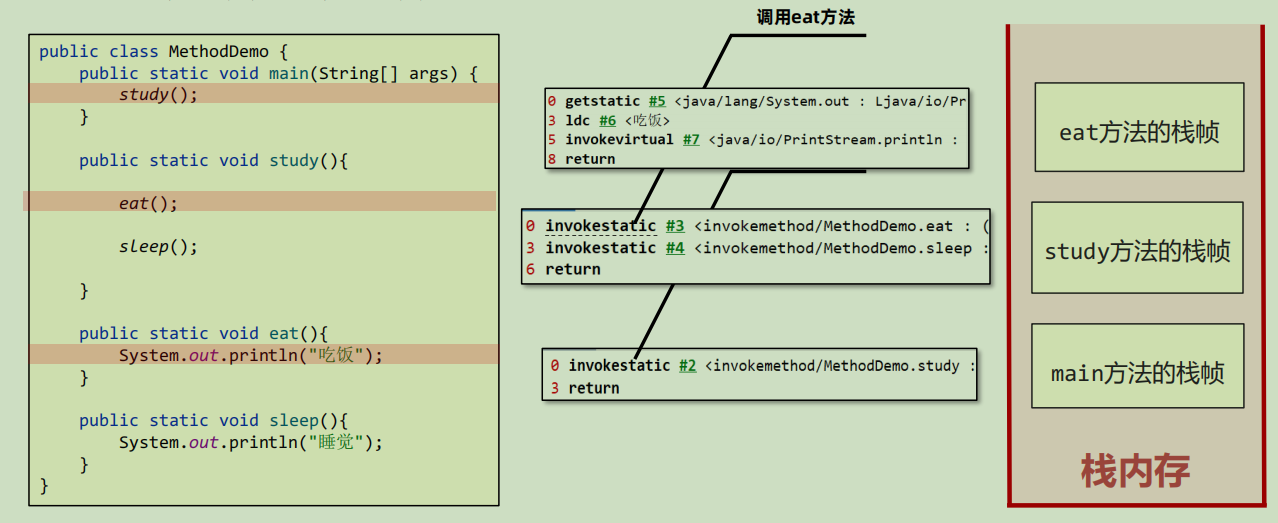Click the 'public static void study(){' line
1278x523 pixels.
tap(213, 160)
